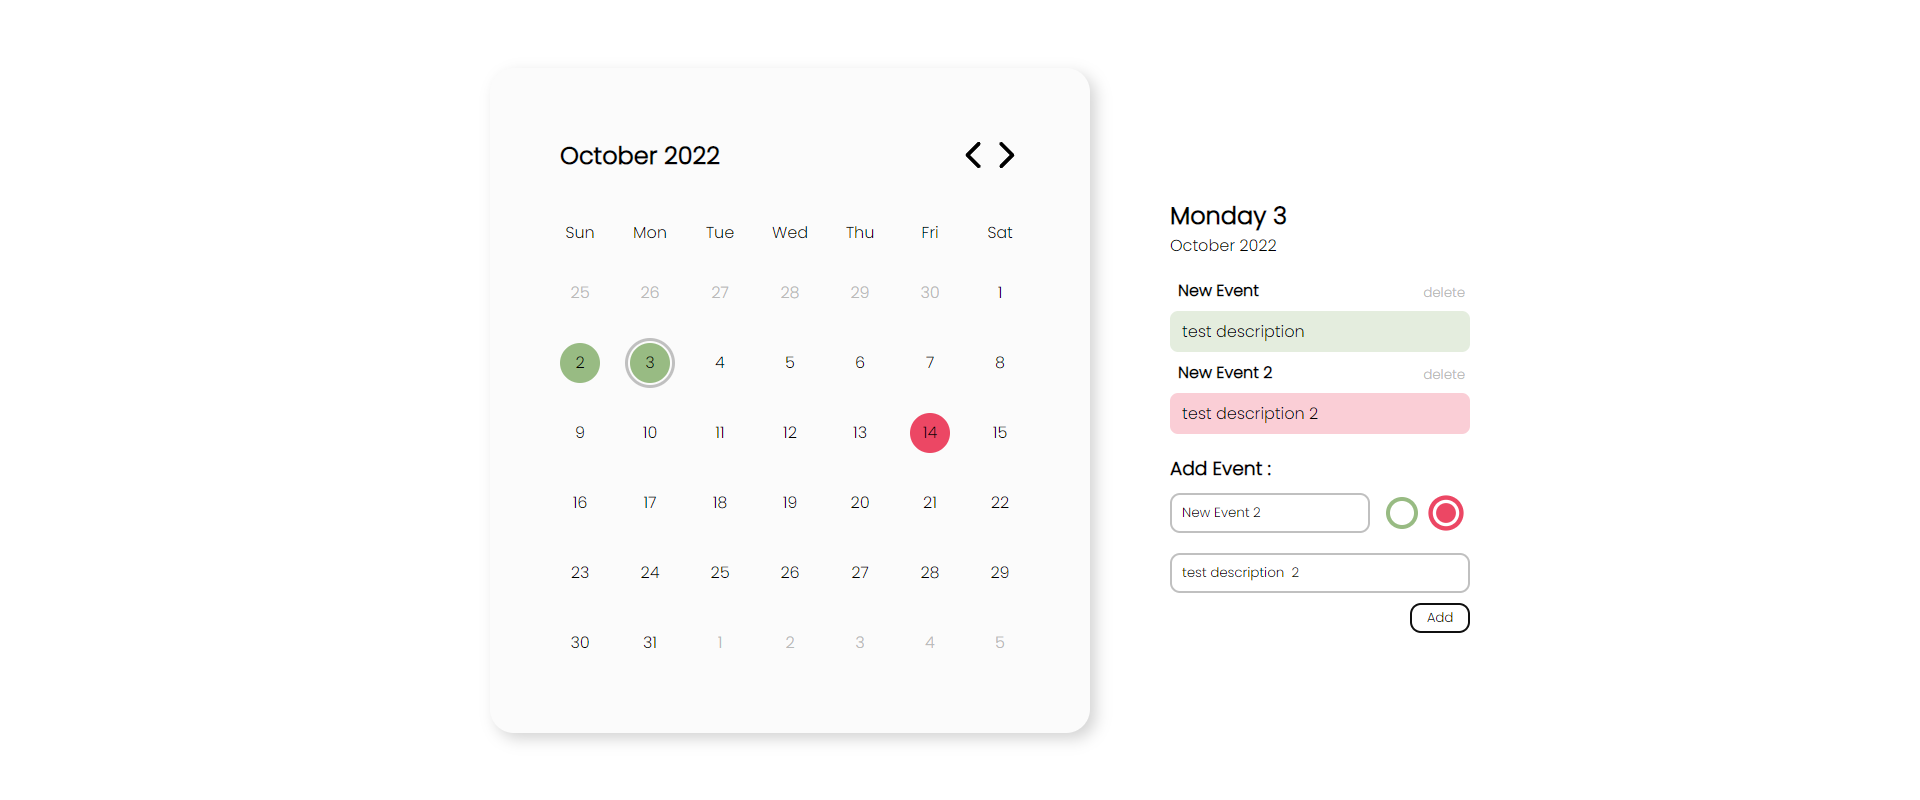Select the red event circle on October 14
Image resolution: width=1920 pixels, height=800 pixels.
pyautogui.click(x=929, y=432)
